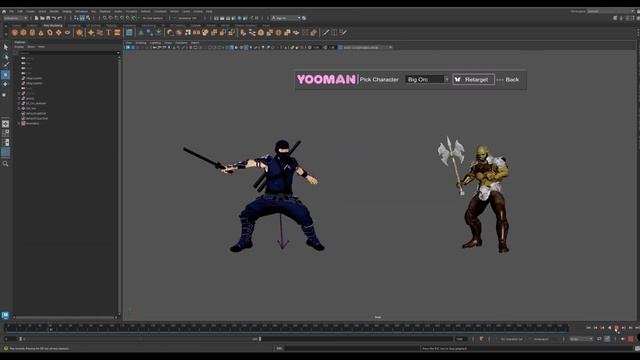Click the MEL command line input
Screen dimensions: 640x360
coord(351,349)
